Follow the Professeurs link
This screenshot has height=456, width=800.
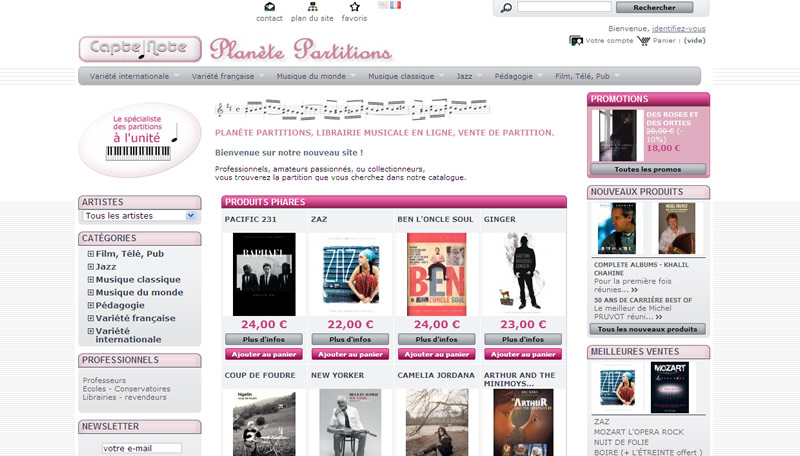(x=104, y=380)
